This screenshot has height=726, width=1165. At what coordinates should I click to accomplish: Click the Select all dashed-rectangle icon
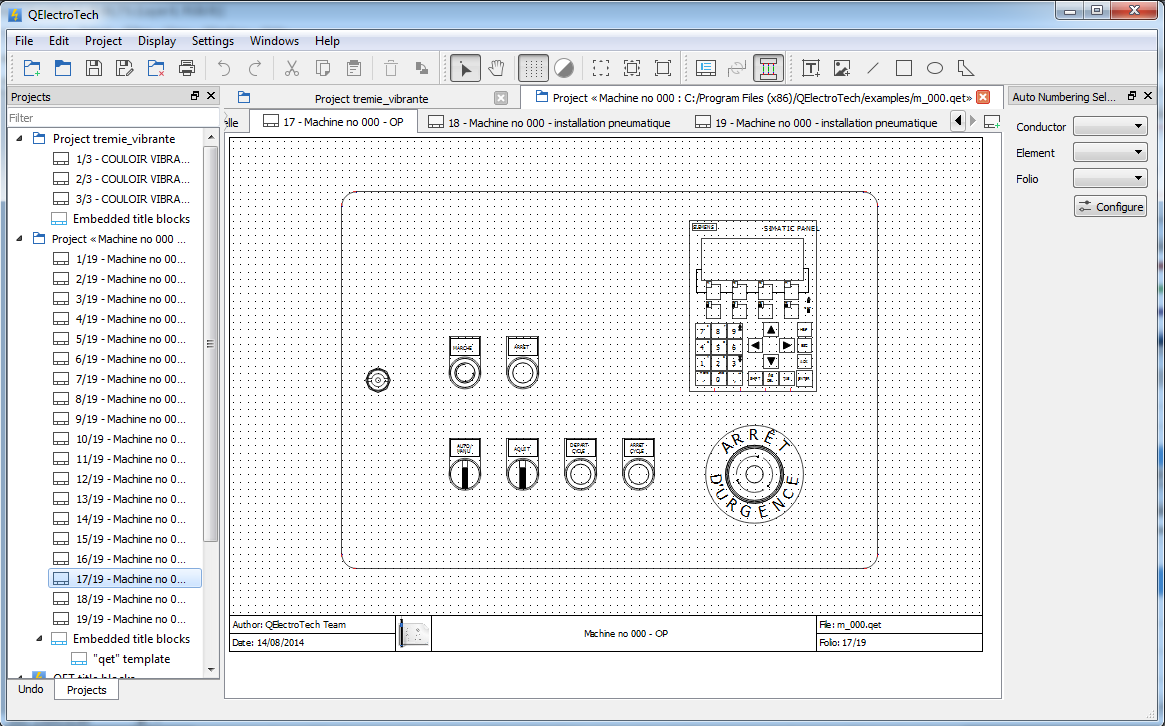coord(601,68)
